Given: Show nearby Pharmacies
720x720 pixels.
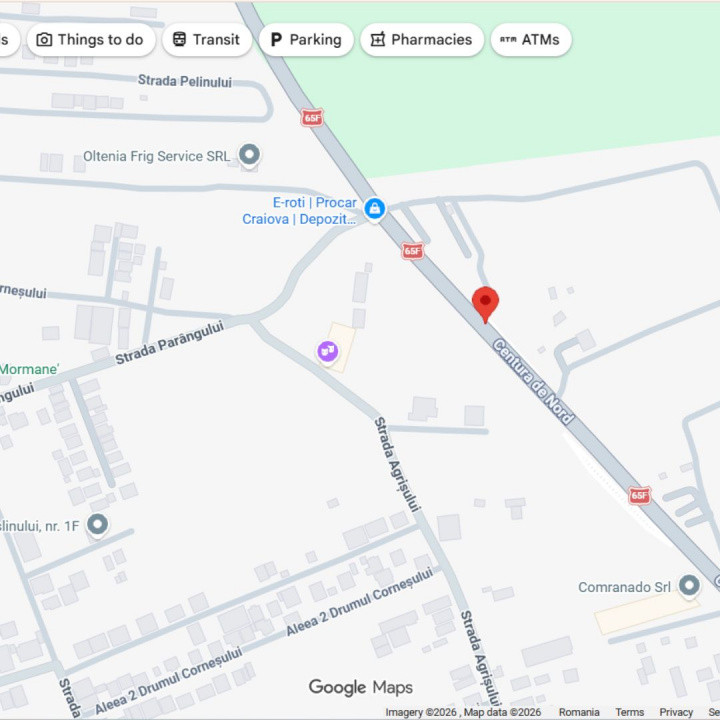Looking at the screenshot, I should click(x=422, y=40).
